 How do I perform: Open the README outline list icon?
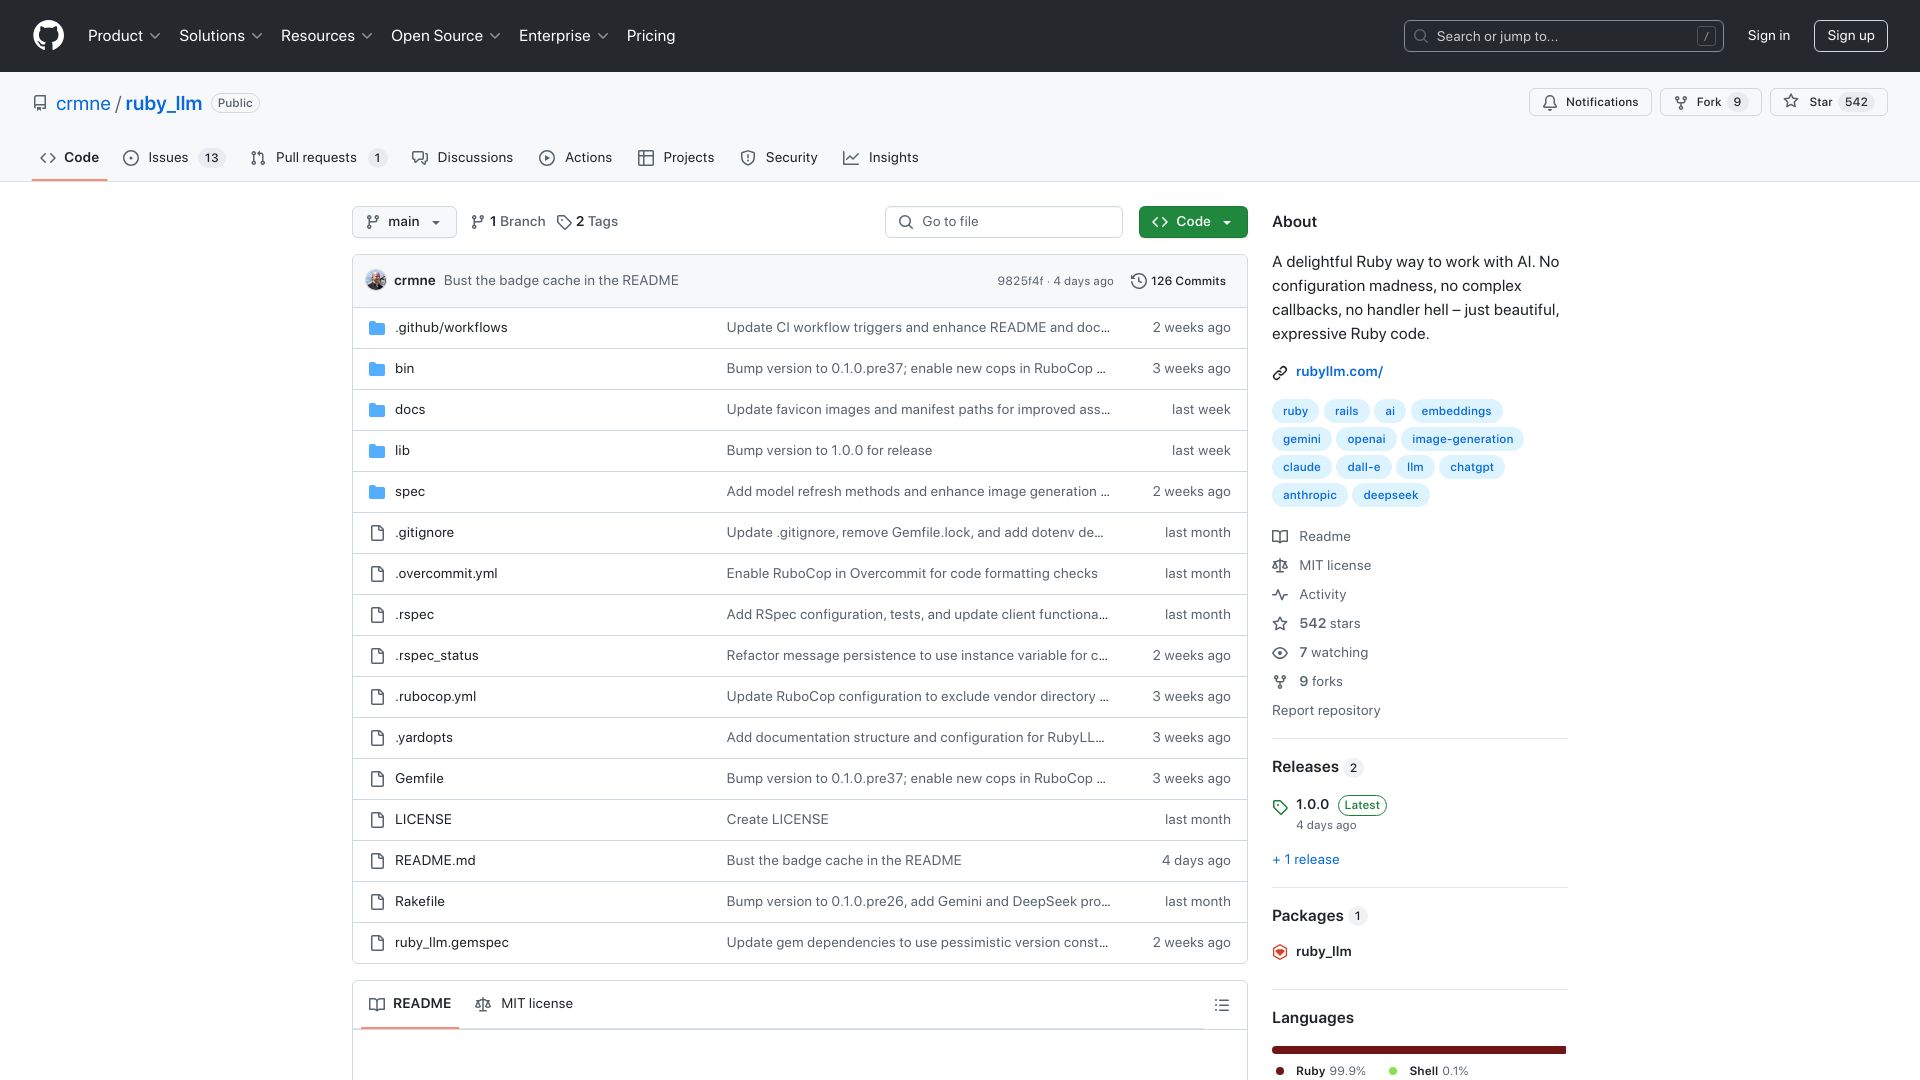coord(1221,1005)
